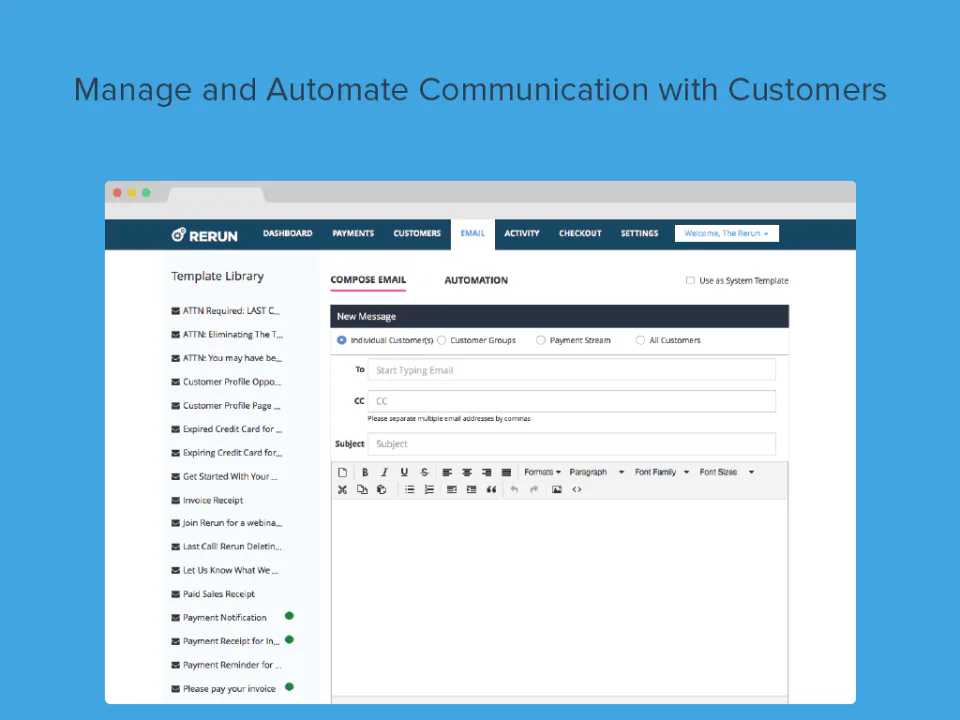
Task: Go to the Customers menu item
Action: point(417,233)
